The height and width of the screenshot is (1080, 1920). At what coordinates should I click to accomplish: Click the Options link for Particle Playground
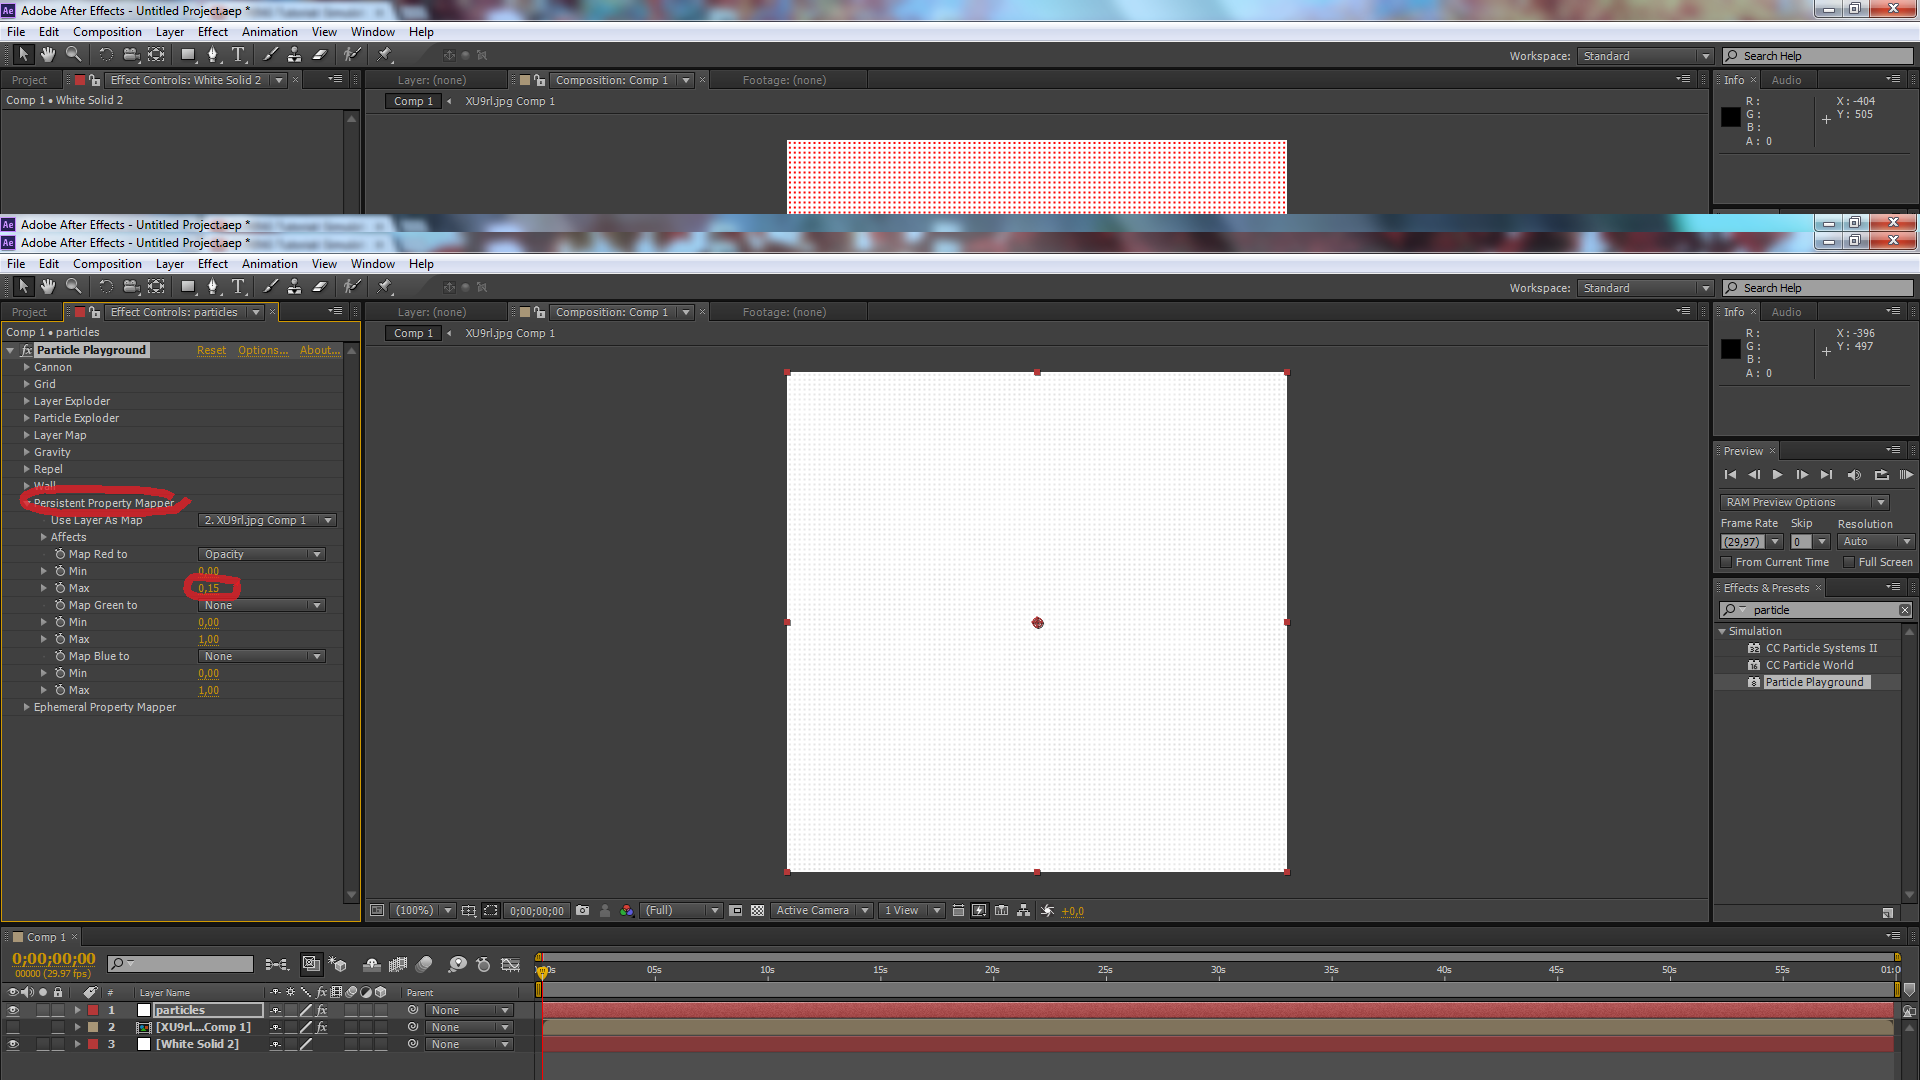263,350
